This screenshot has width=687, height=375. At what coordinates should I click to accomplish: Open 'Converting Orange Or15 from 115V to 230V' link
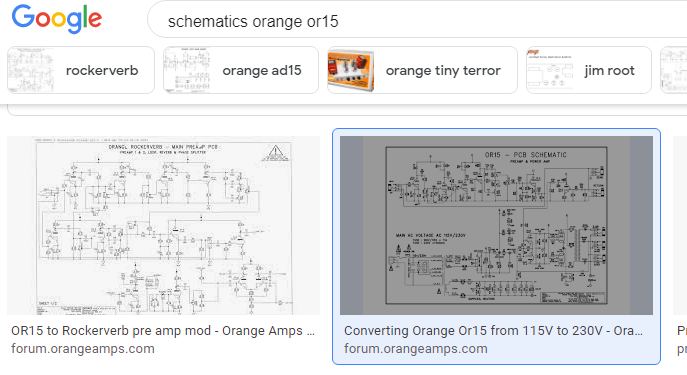tap(493, 331)
